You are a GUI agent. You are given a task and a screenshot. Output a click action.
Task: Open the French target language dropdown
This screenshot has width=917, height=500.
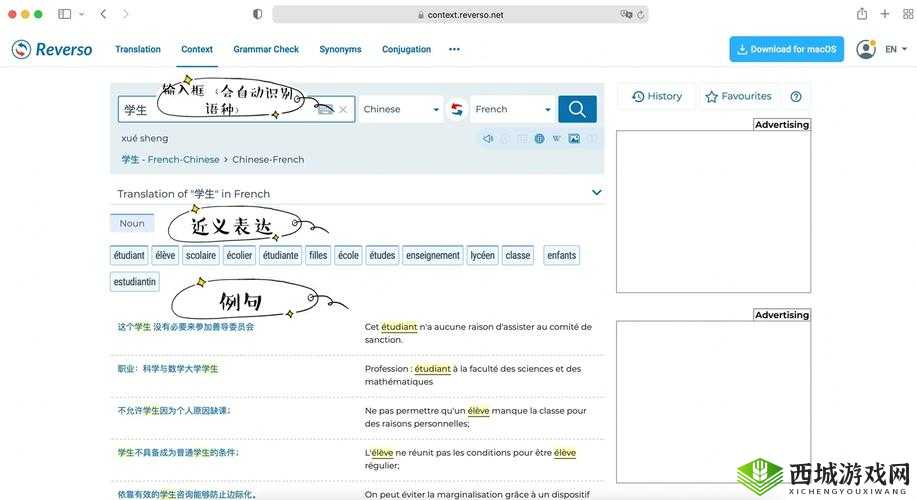point(513,109)
